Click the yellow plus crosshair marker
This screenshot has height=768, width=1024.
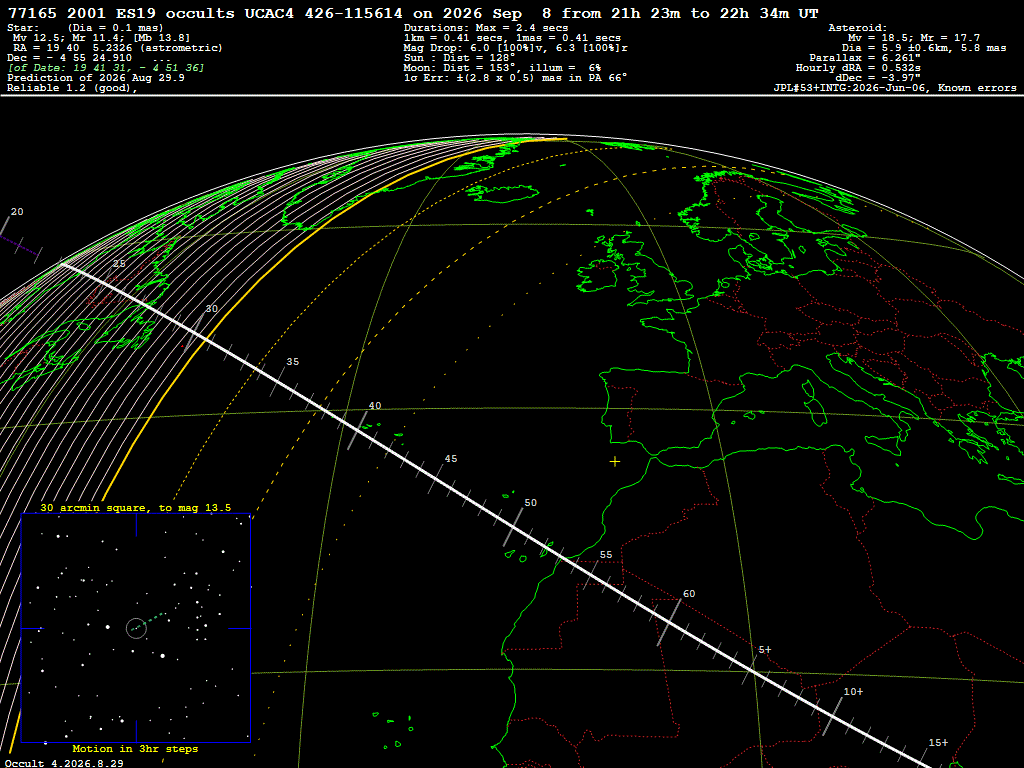[x=615, y=462]
